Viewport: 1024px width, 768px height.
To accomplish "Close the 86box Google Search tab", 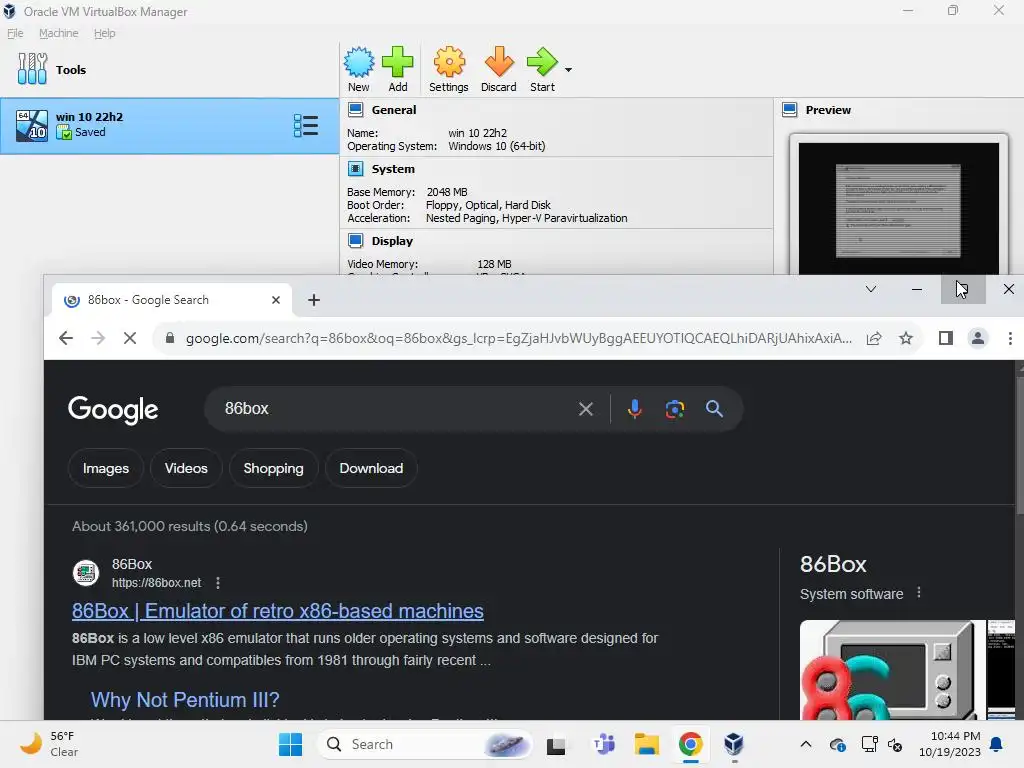I will pyautogui.click(x=276, y=300).
